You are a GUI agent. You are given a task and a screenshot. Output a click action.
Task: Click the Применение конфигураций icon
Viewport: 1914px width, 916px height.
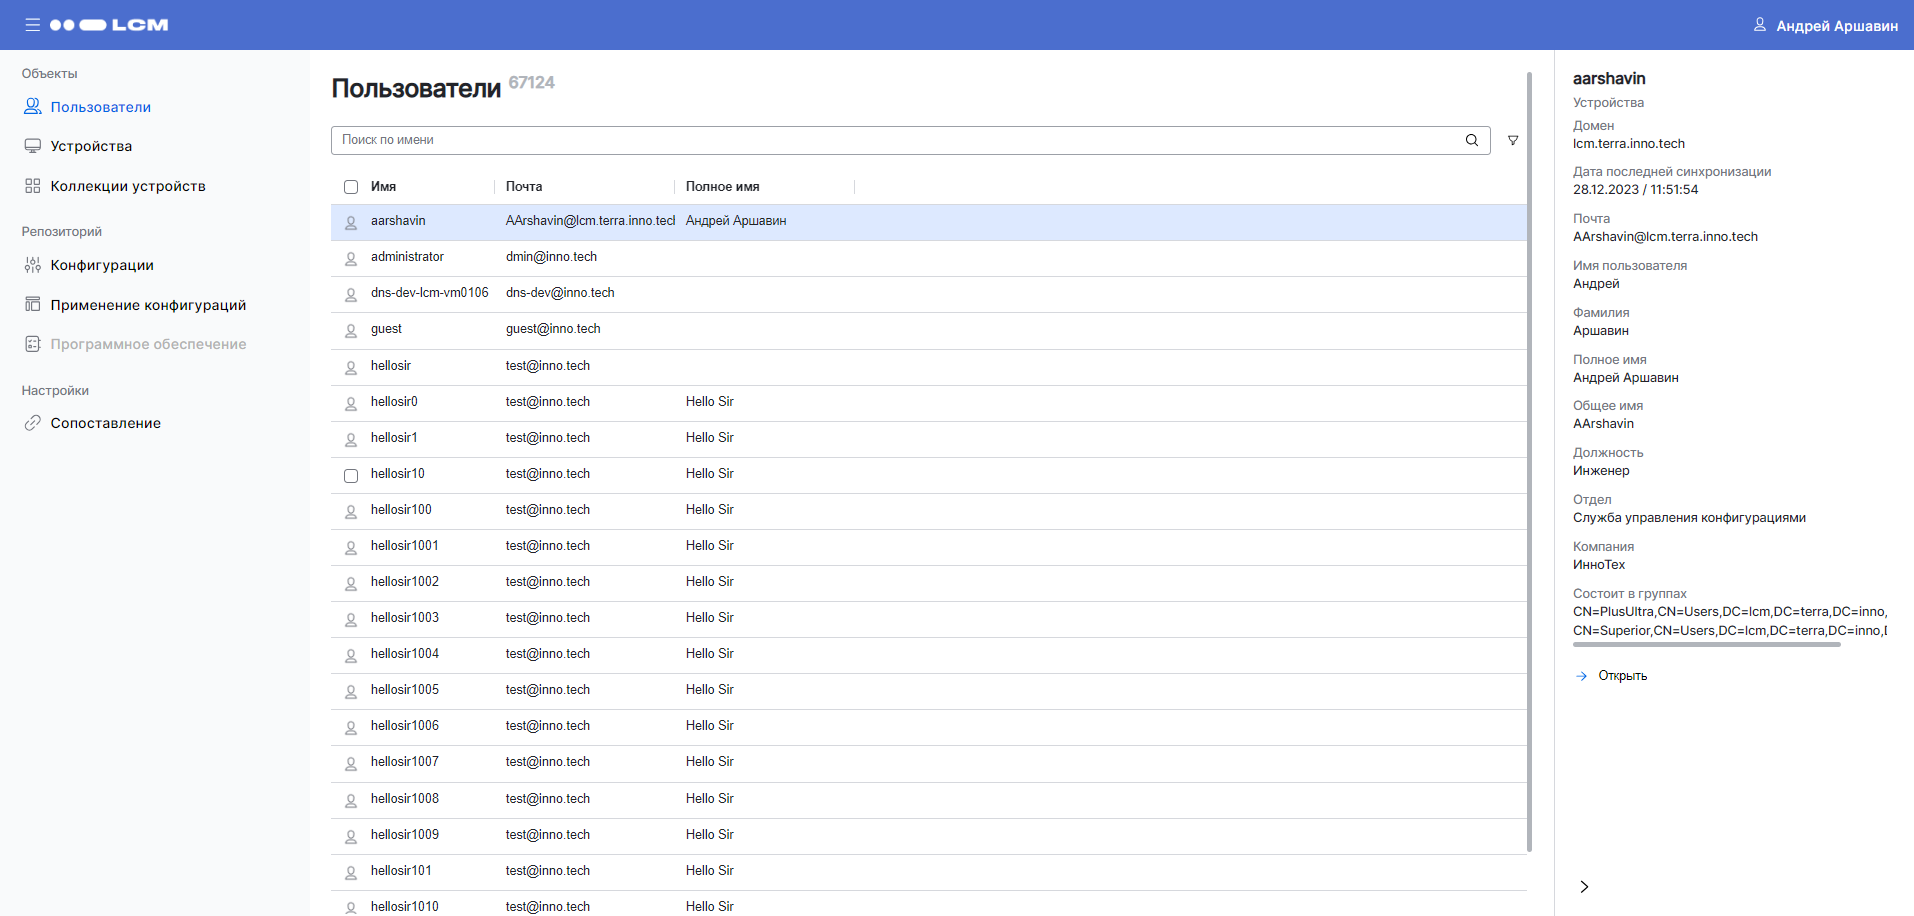point(33,304)
